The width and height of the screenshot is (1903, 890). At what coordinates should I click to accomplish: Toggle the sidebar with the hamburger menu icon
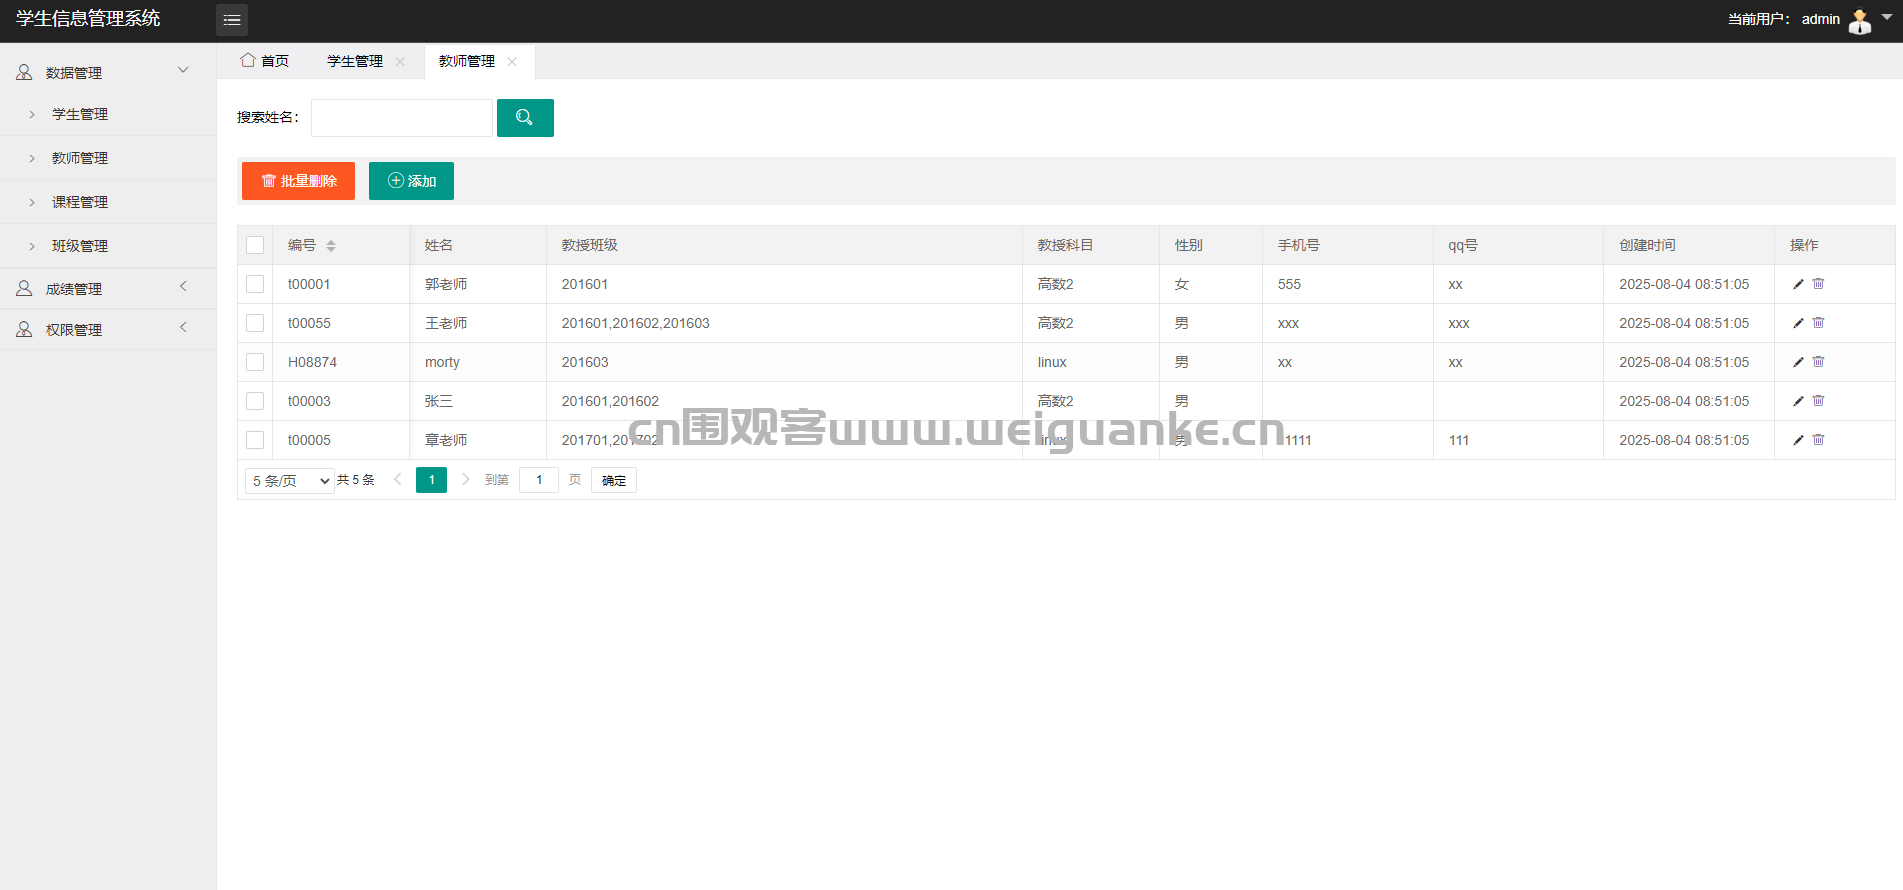click(x=232, y=20)
